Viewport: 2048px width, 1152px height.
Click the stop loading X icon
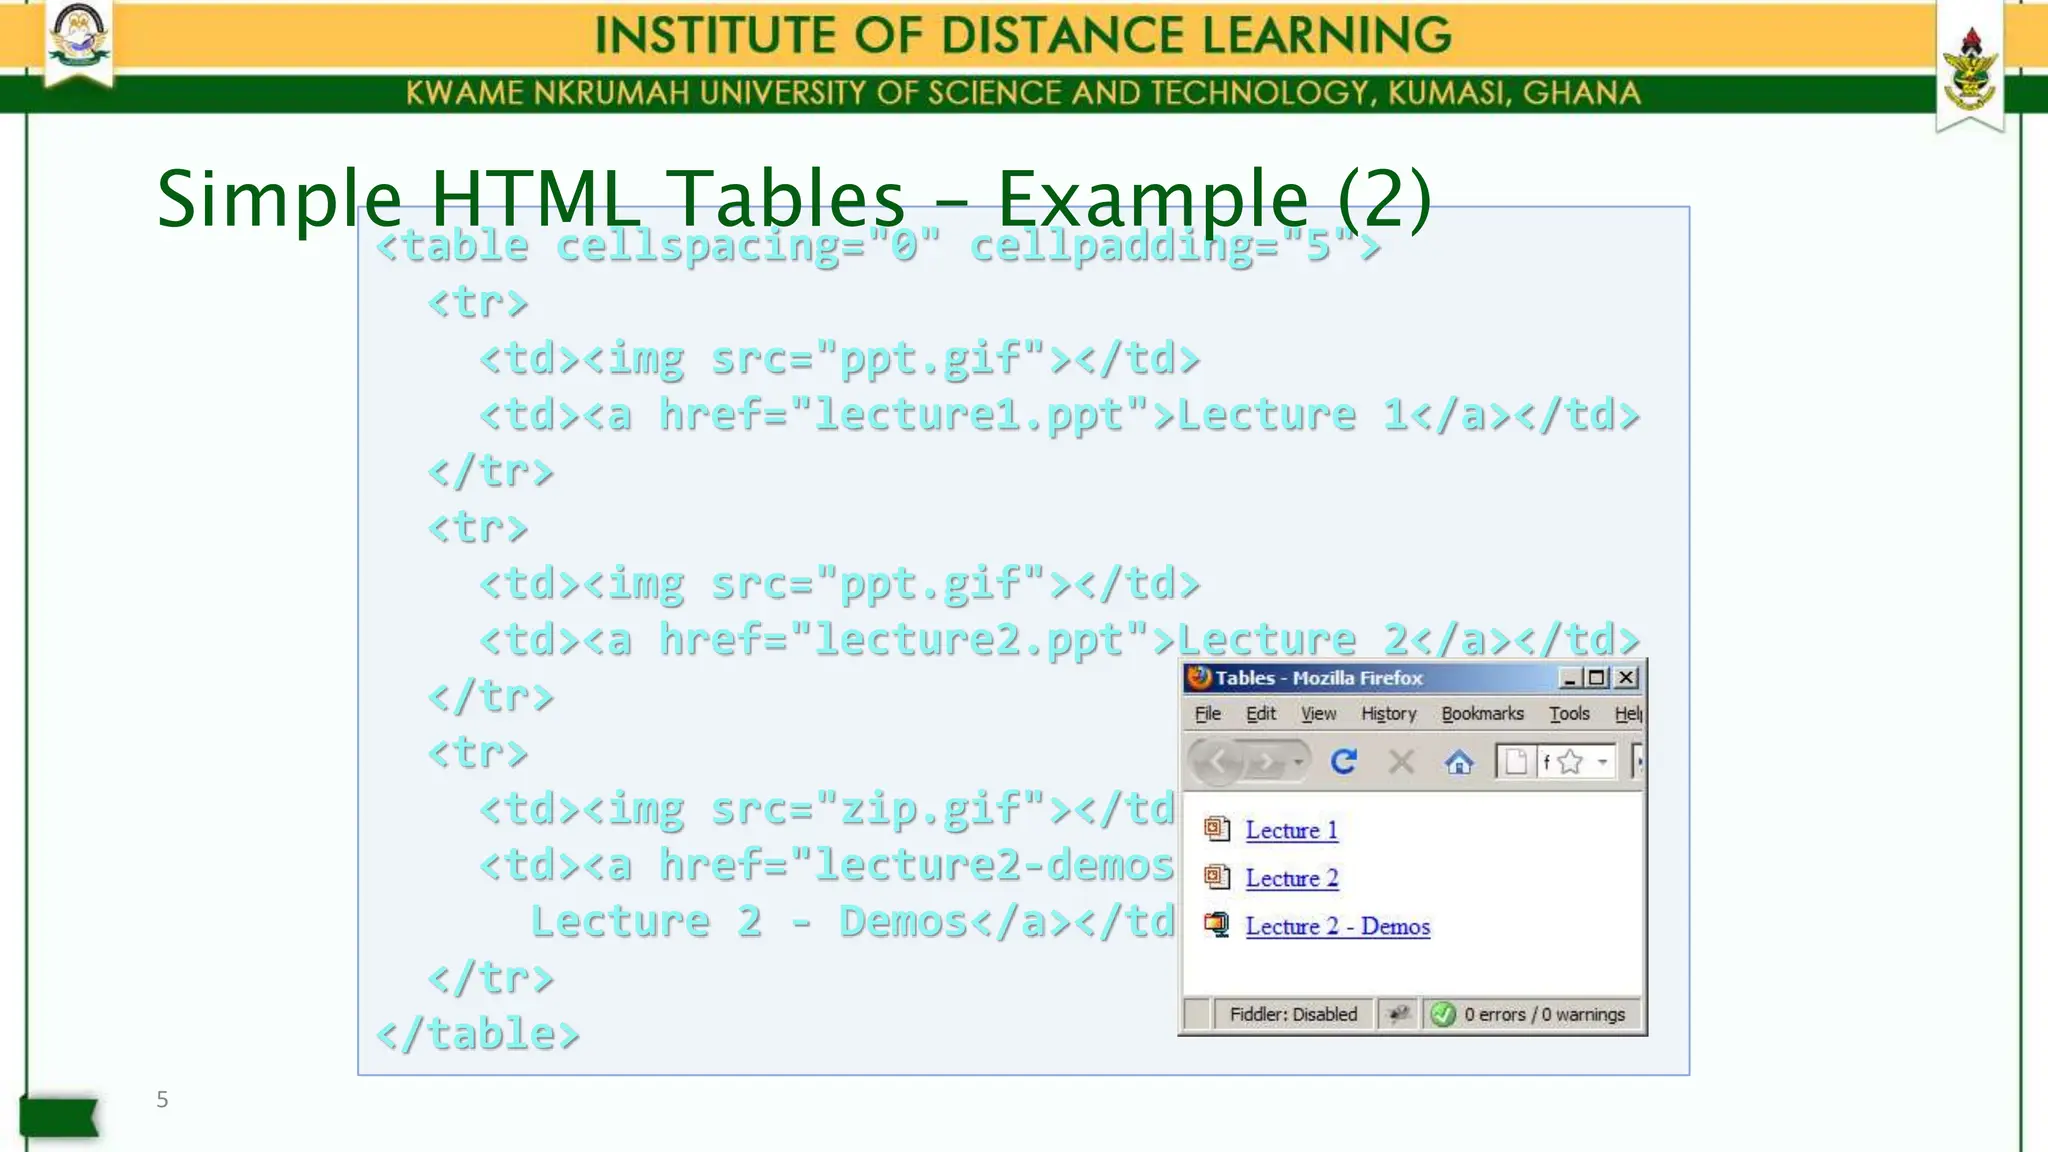click(1401, 762)
